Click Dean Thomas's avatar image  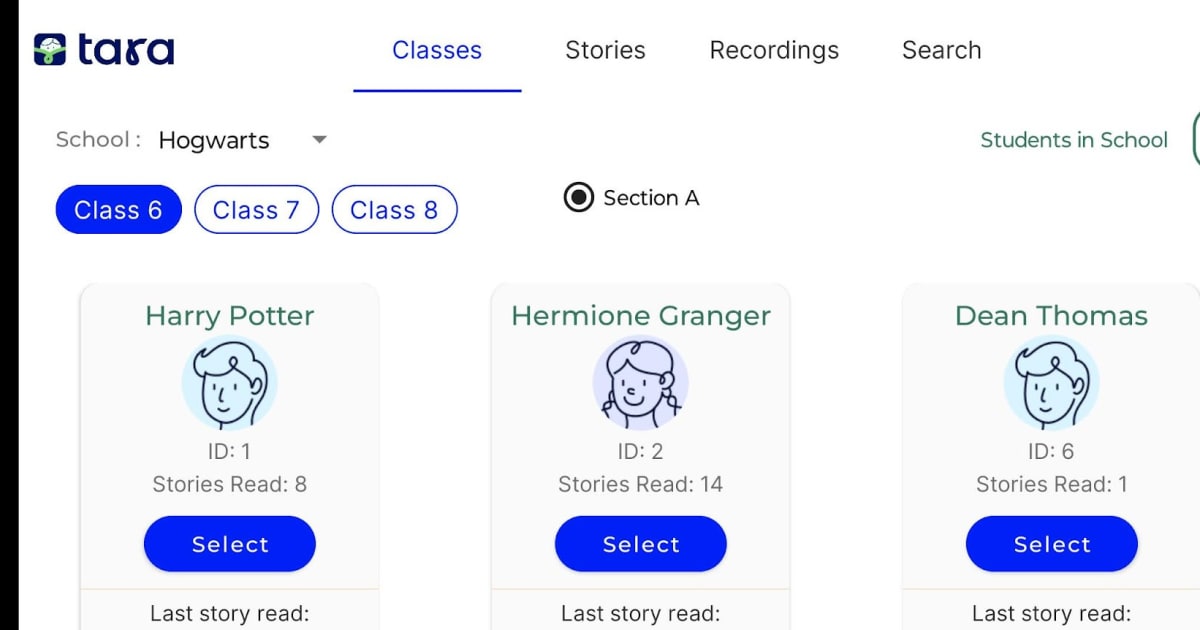(1051, 382)
